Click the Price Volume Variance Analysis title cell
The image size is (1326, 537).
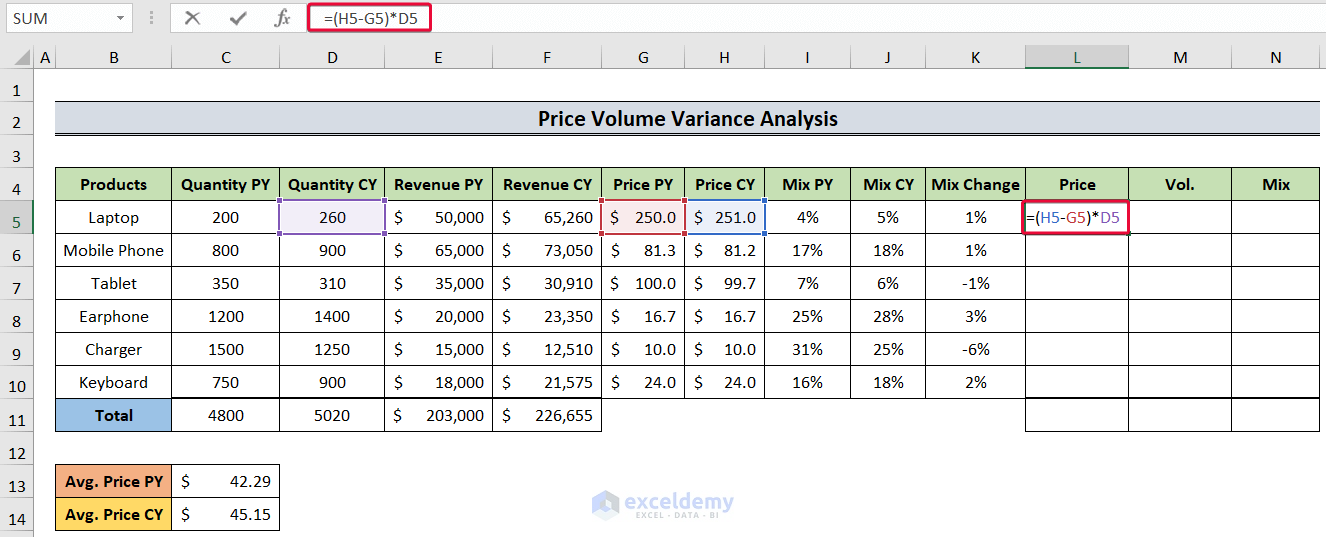(687, 119)
